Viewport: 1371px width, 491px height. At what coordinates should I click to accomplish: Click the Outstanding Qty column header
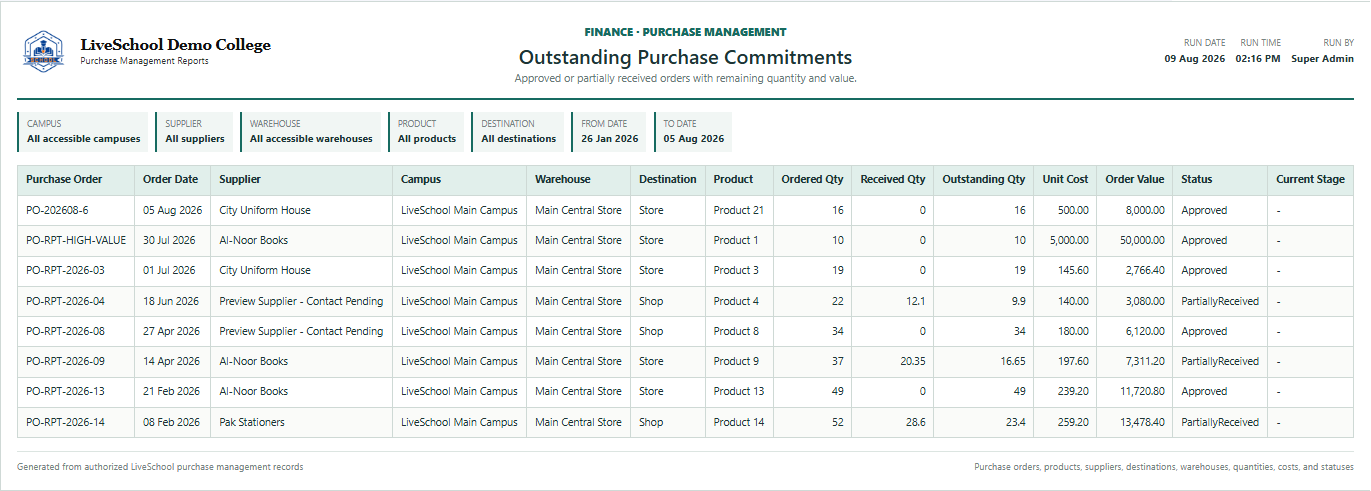tap(984, 180)
